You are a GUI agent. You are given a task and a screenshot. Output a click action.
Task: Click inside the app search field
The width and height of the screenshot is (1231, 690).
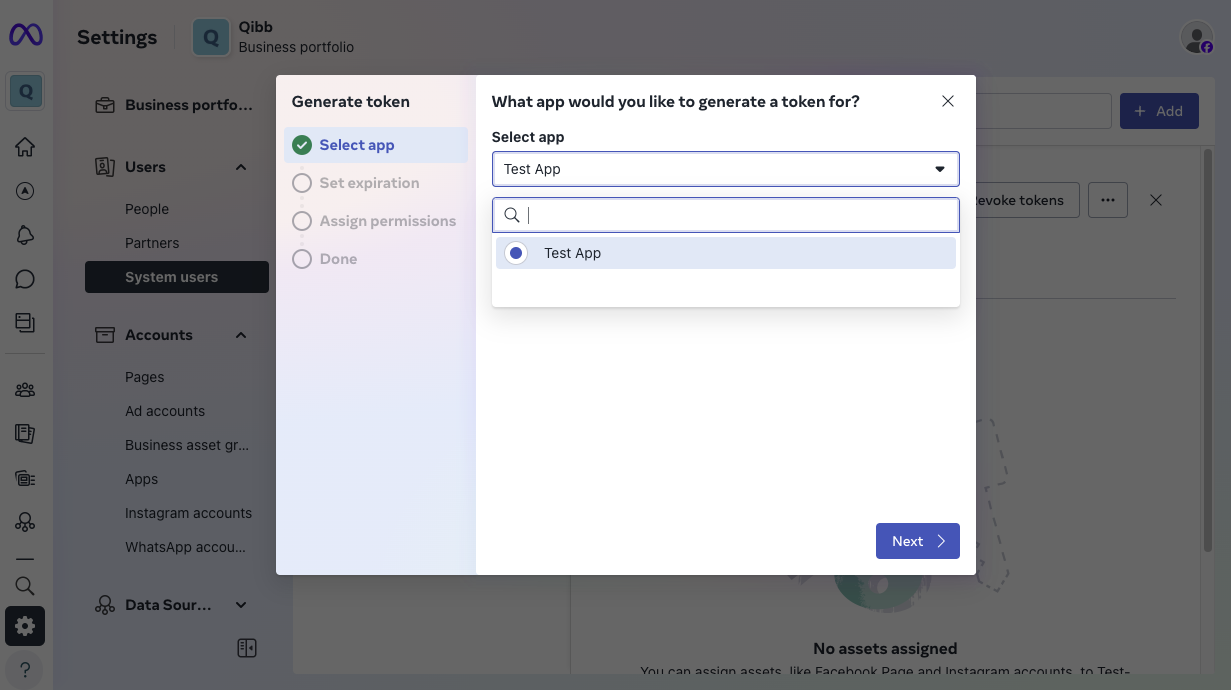(725, 215)
